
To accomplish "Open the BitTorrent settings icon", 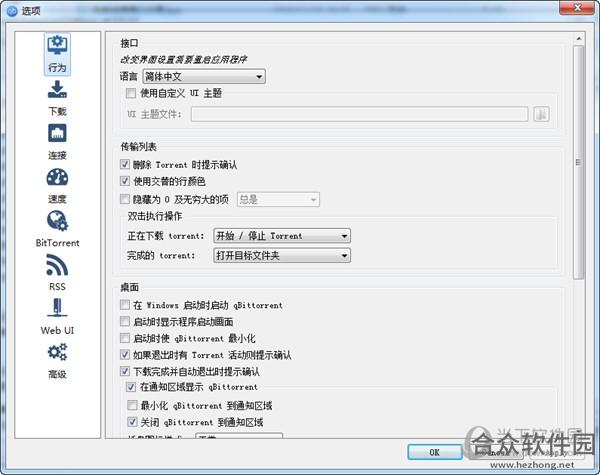I will (x=57, y=221).
